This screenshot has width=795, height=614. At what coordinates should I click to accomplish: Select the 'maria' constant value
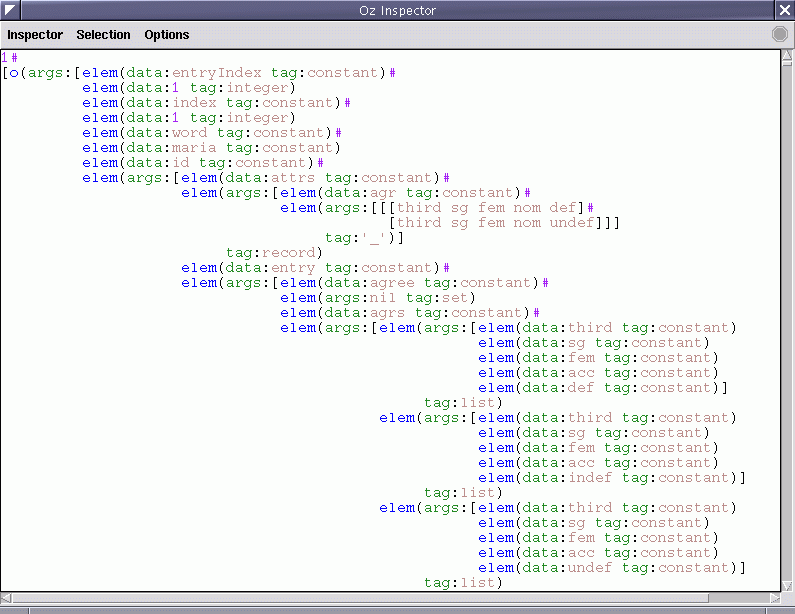(x=194, y=148)
